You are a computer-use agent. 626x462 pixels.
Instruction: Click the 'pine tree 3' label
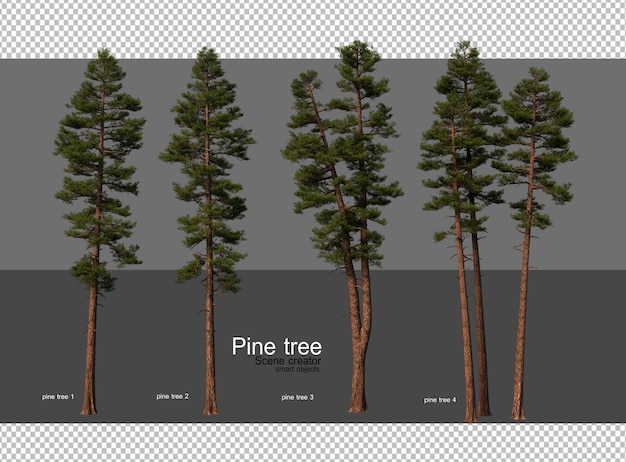coord(297,397)
